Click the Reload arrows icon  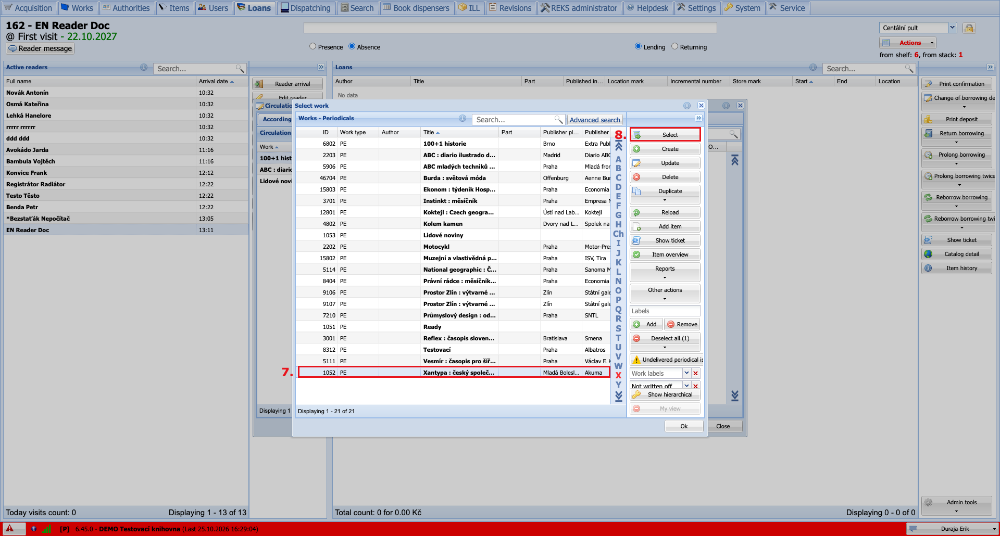636,212
